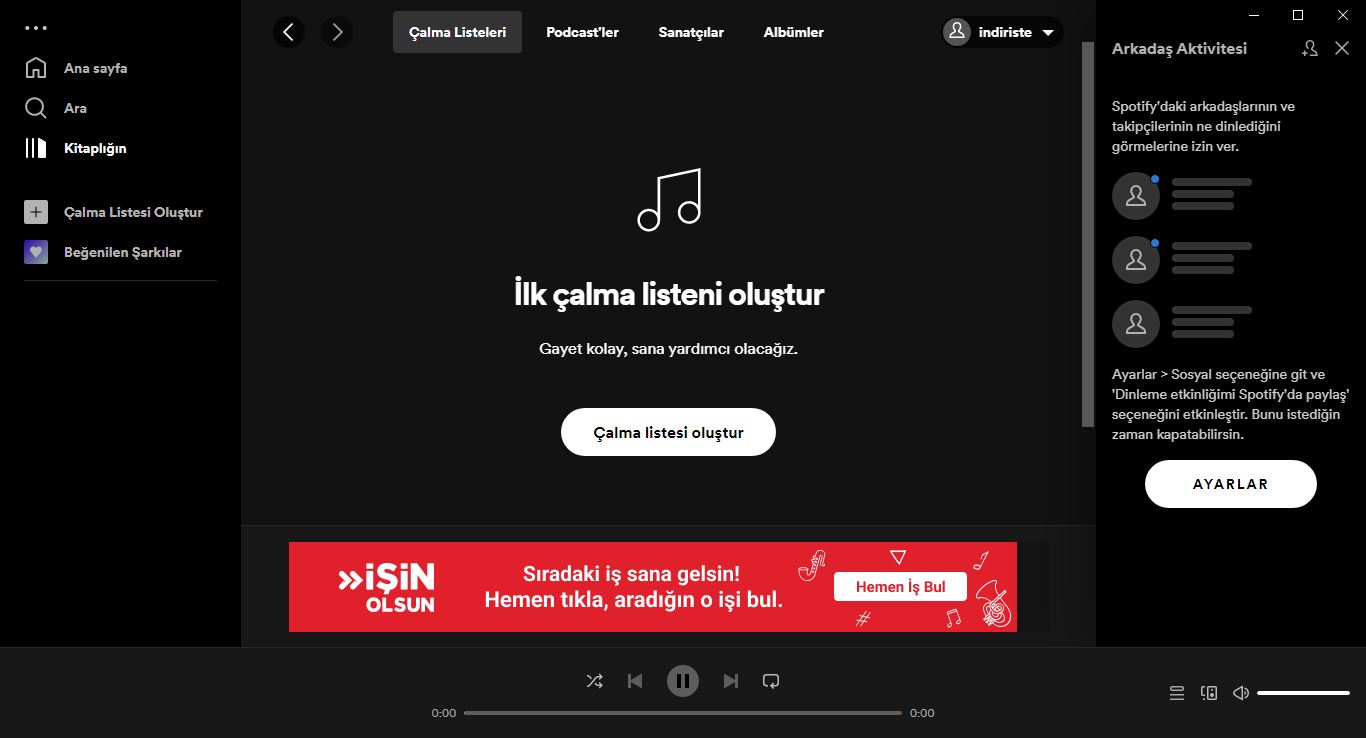
Task: Open the play queue icon
Action: [x=1177, y=693]
